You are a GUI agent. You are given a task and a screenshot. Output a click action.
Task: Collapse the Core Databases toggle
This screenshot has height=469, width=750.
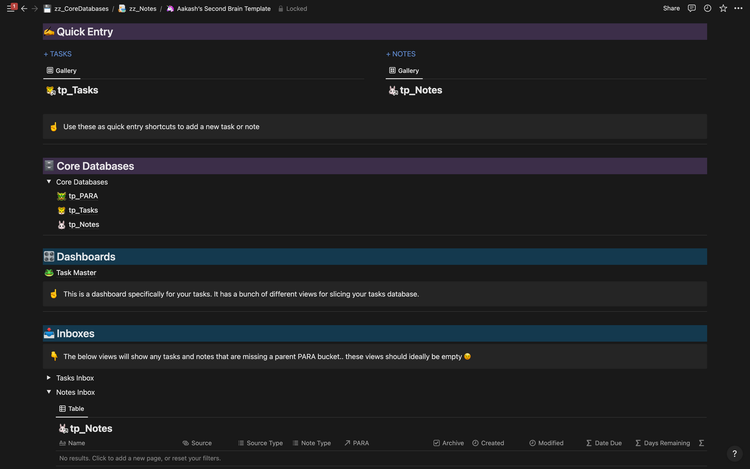click(49, 182)
